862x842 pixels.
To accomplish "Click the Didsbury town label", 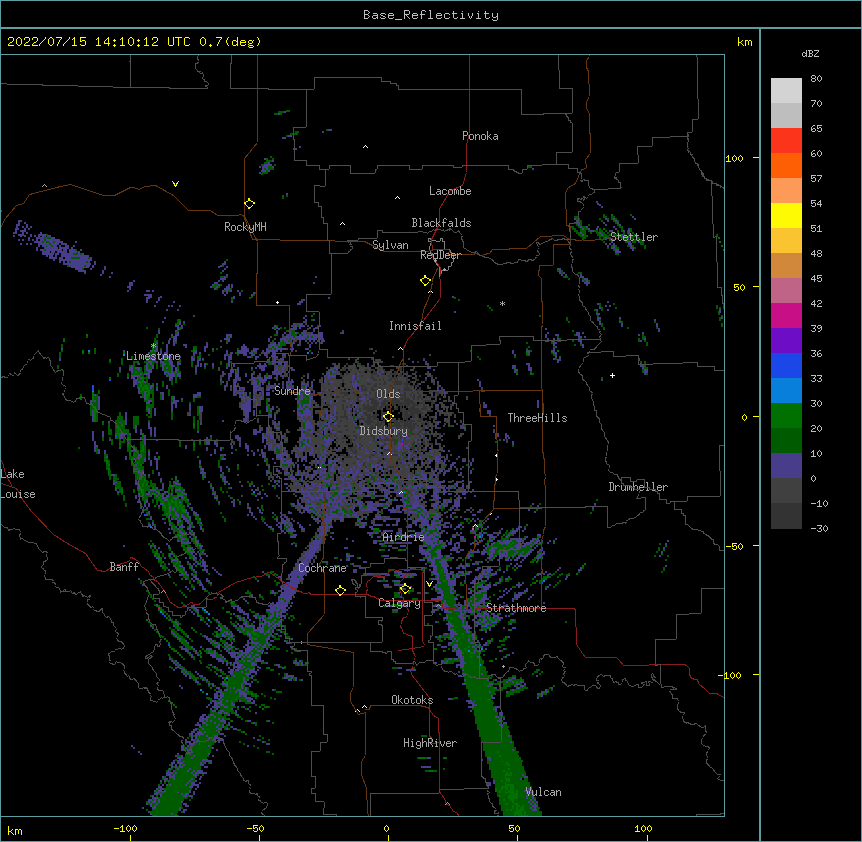I will [x=384, y=431].
